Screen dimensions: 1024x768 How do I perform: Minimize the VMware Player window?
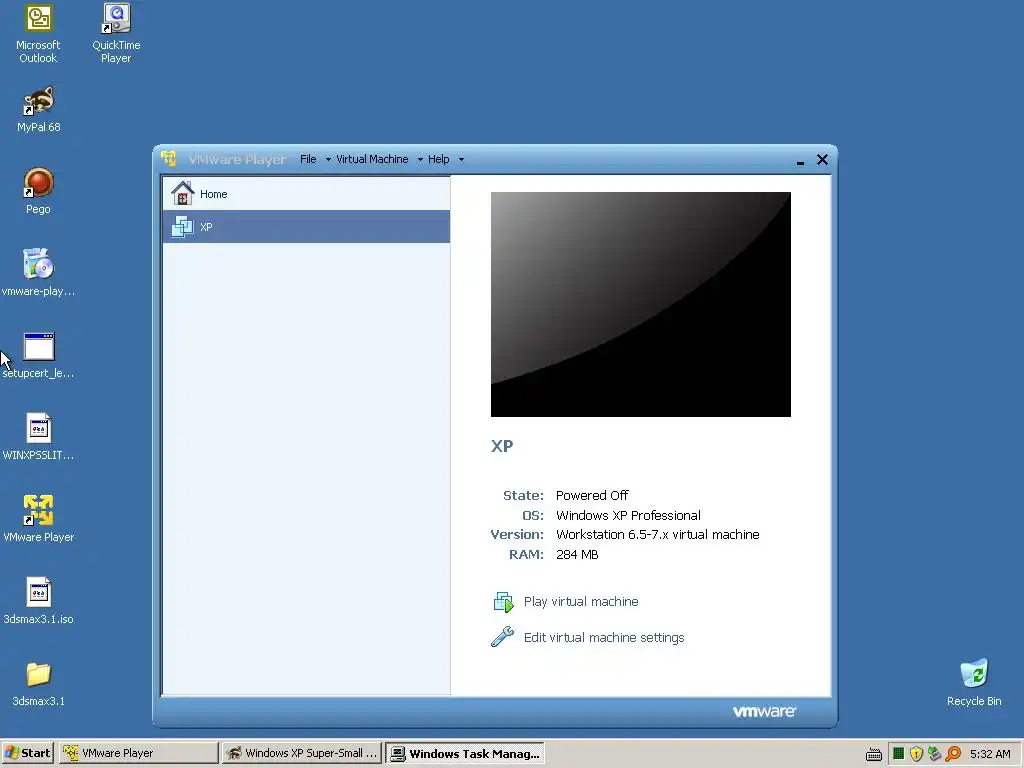(800, 161)
